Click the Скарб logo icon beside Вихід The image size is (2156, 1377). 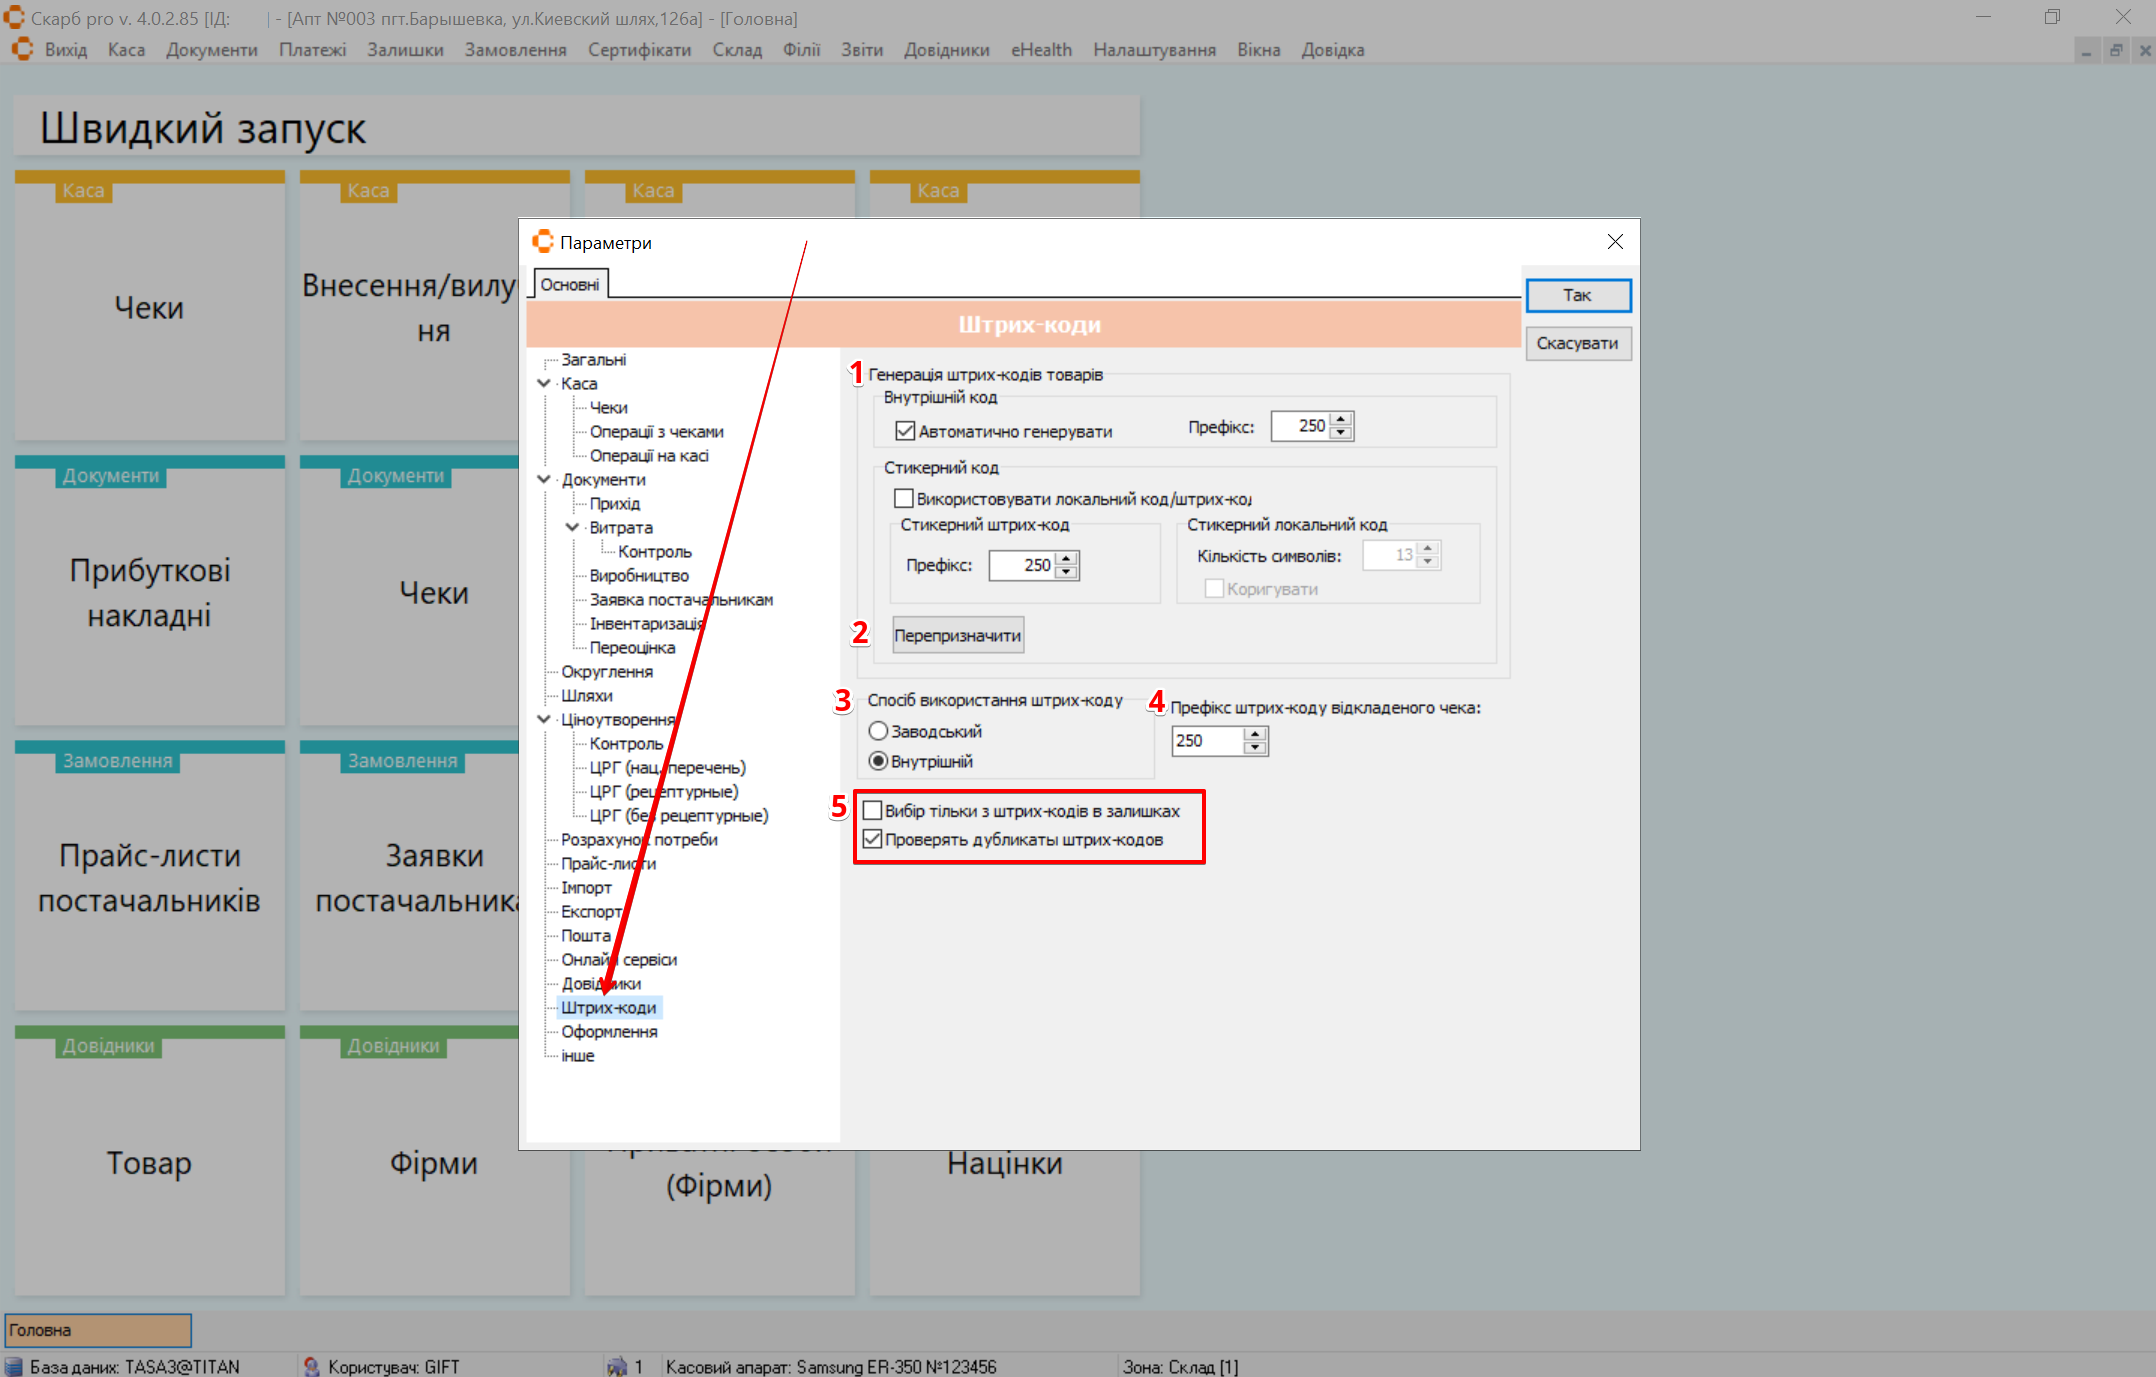22,49
